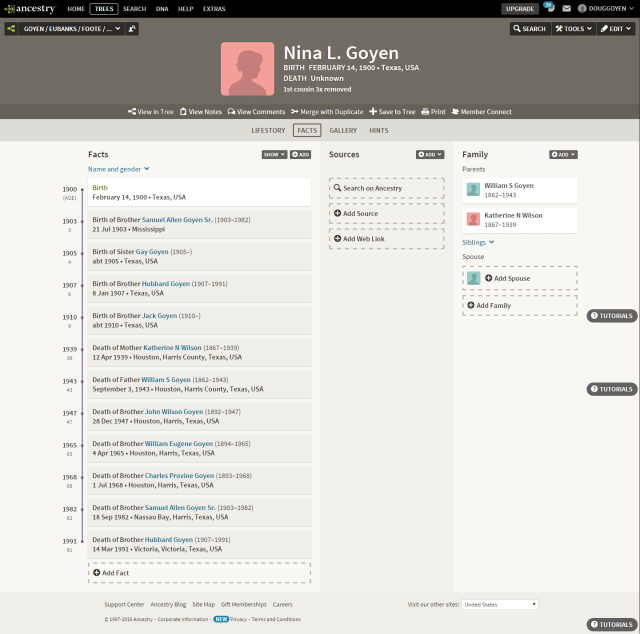The width and height of the screenshot is (640, 634).
Task: Select the Birth fact card
Action: (x=199, y=192)
